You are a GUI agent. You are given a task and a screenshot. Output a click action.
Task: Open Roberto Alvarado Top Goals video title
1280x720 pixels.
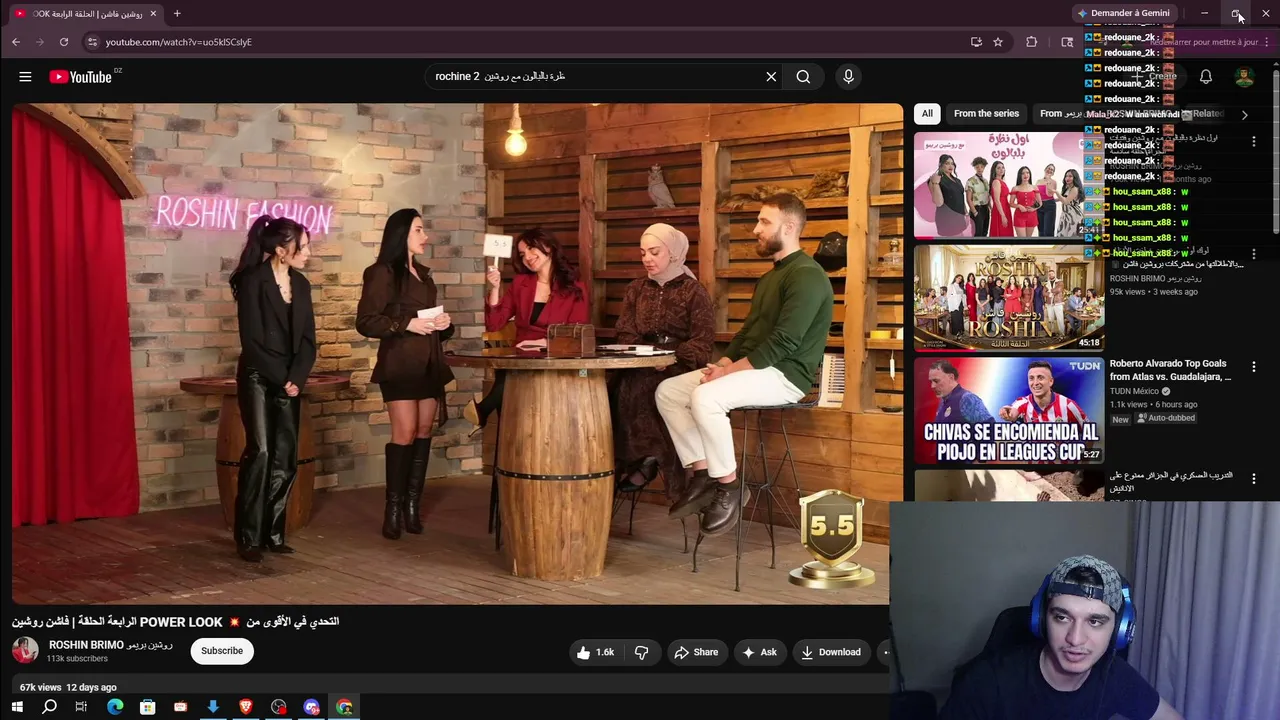click(x=1170, y=370)
